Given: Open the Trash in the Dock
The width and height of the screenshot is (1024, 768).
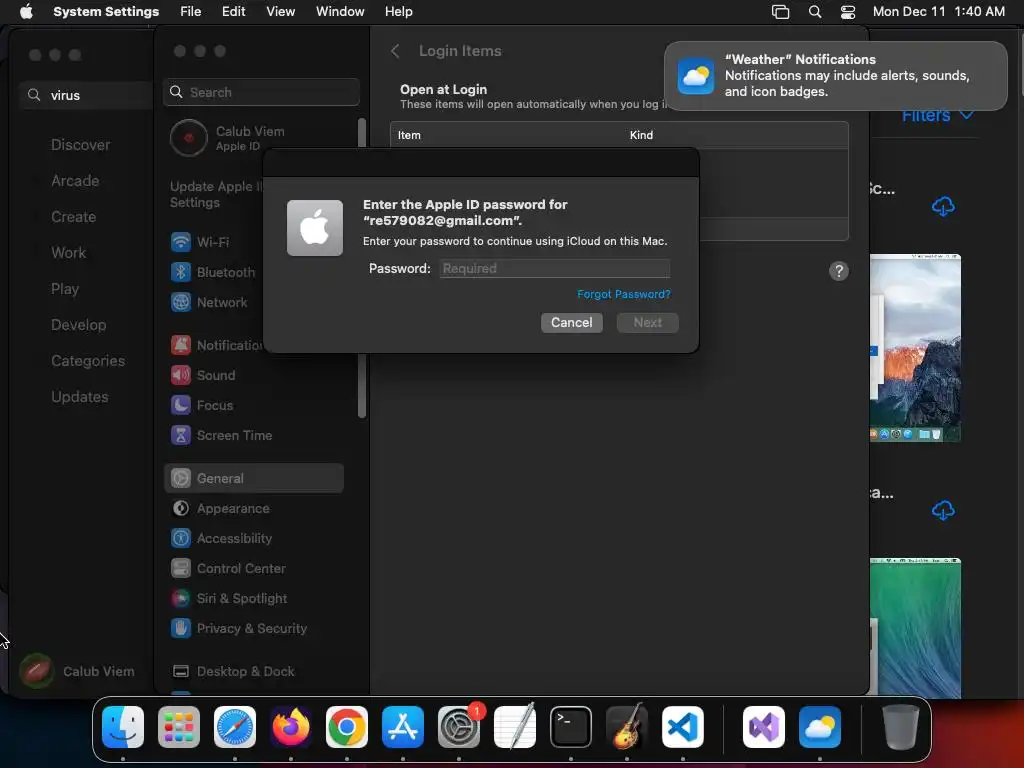Looking at the screenshot, I should (901, 727).
